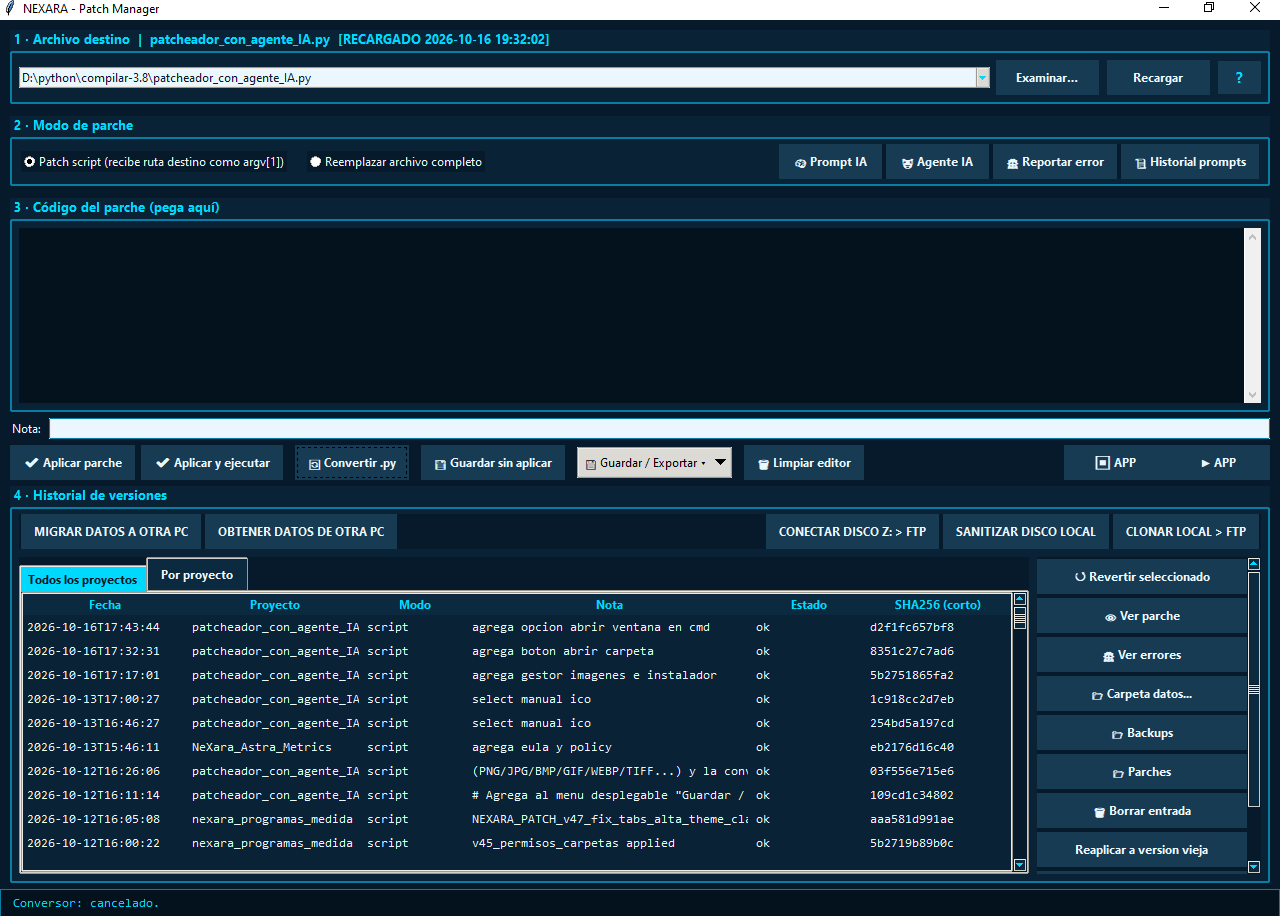This screenshot has width=1280, height=916.
Task: Click stop APP button
Action: coord(1116,463)
